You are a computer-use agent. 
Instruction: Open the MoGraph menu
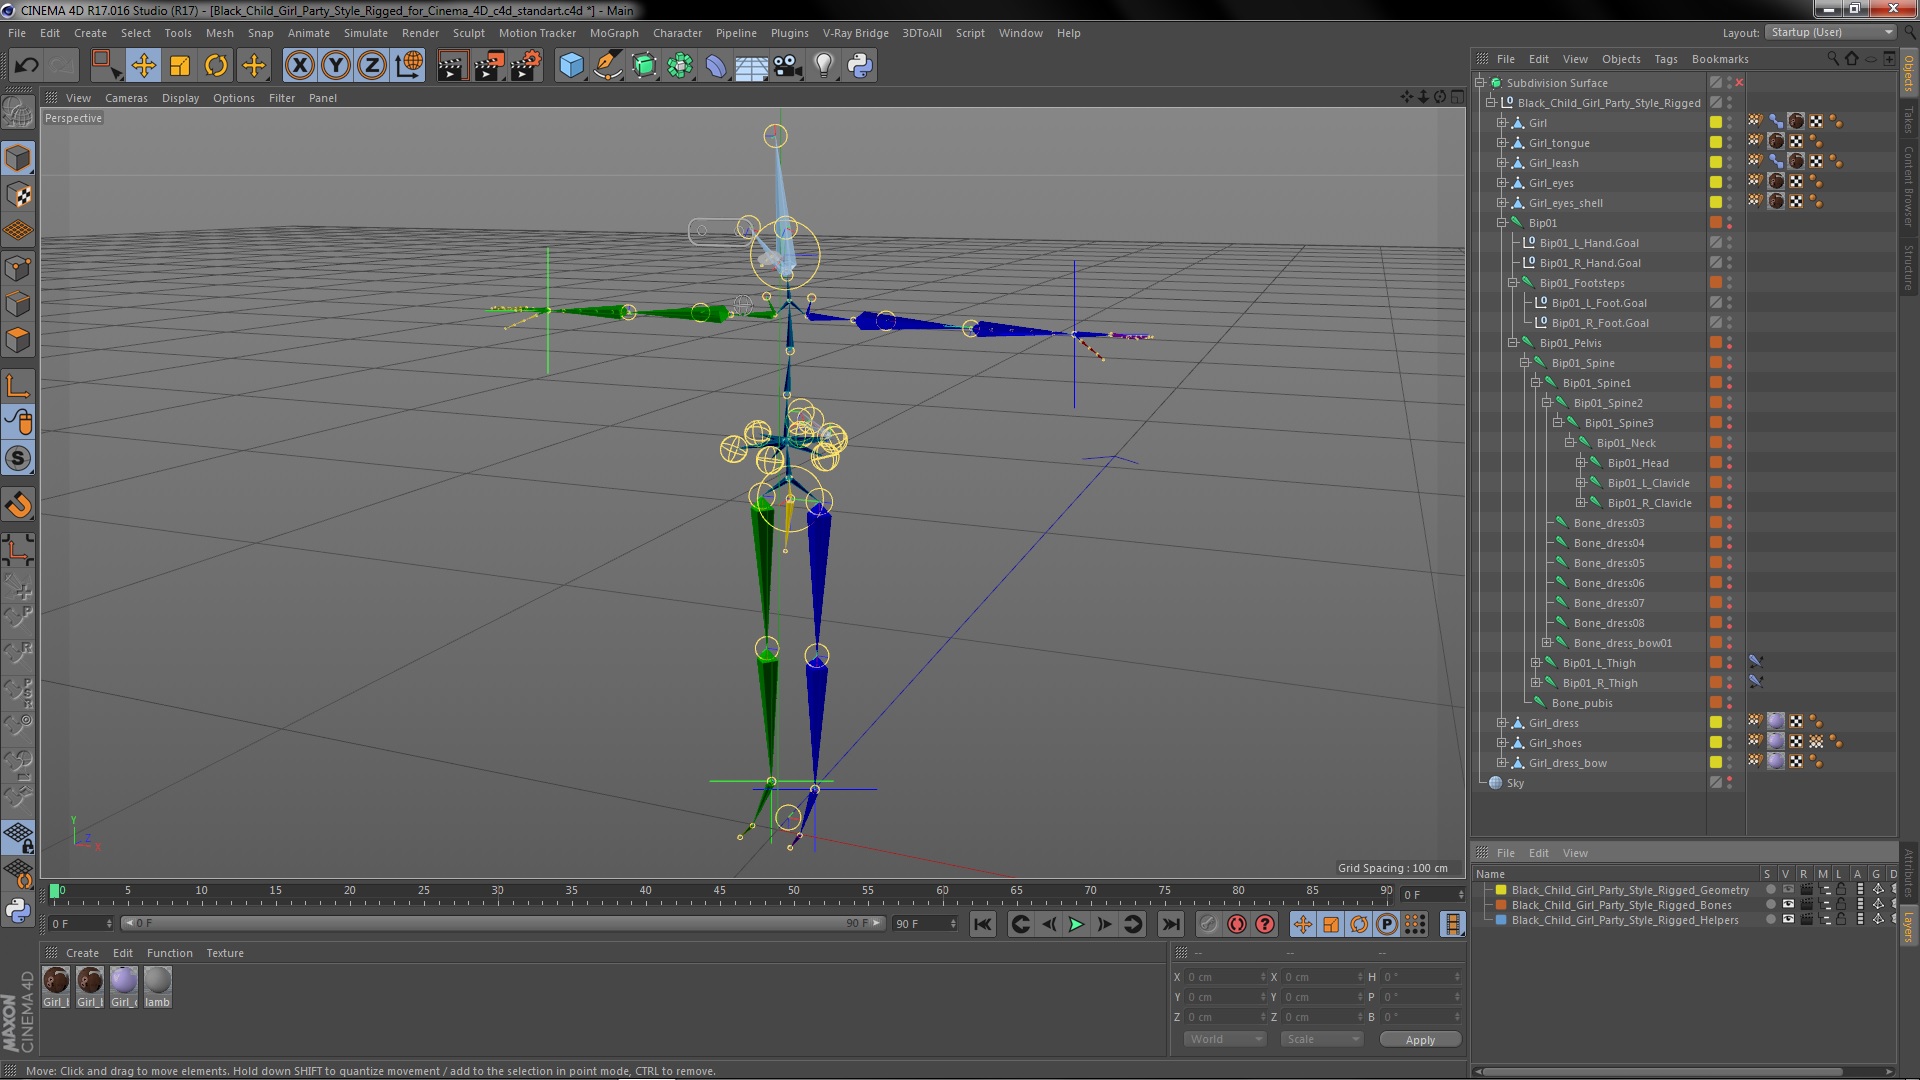tap(613, 33)
